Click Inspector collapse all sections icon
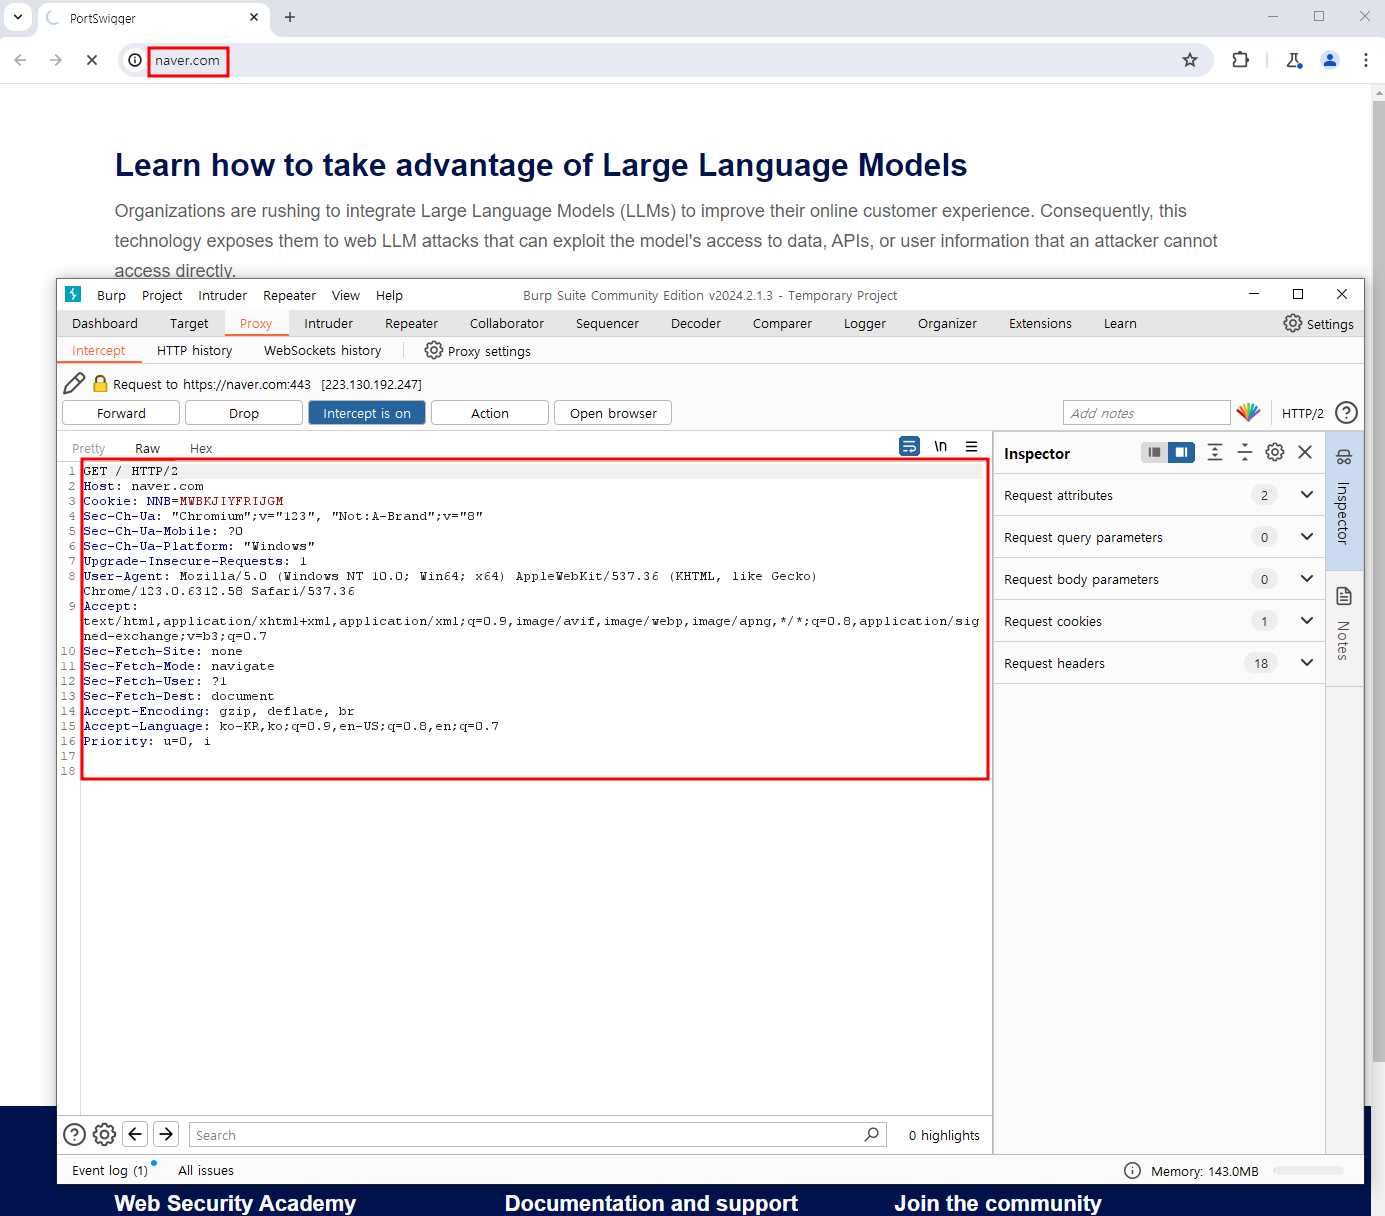 click(1245, 452)
